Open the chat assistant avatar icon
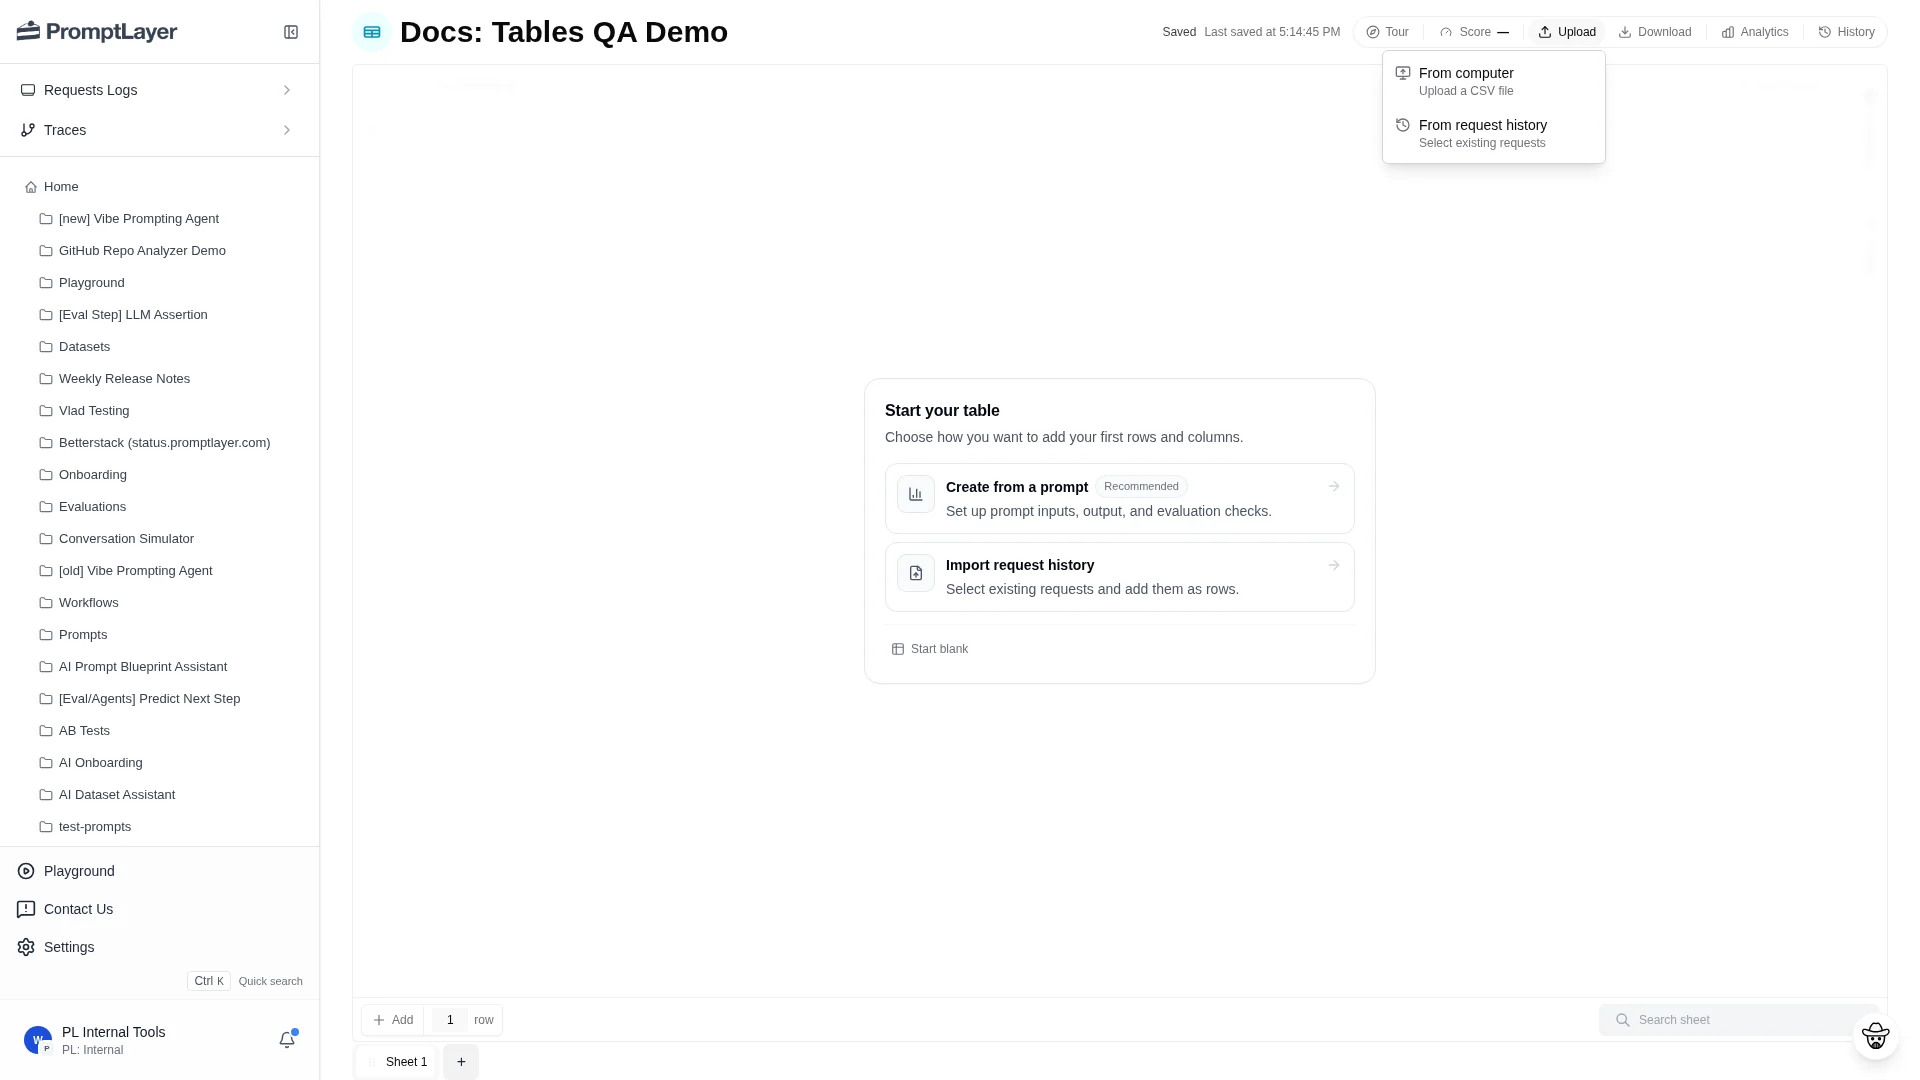The width and height of the screenshot is (1920, 1080). [1875, 1036]
